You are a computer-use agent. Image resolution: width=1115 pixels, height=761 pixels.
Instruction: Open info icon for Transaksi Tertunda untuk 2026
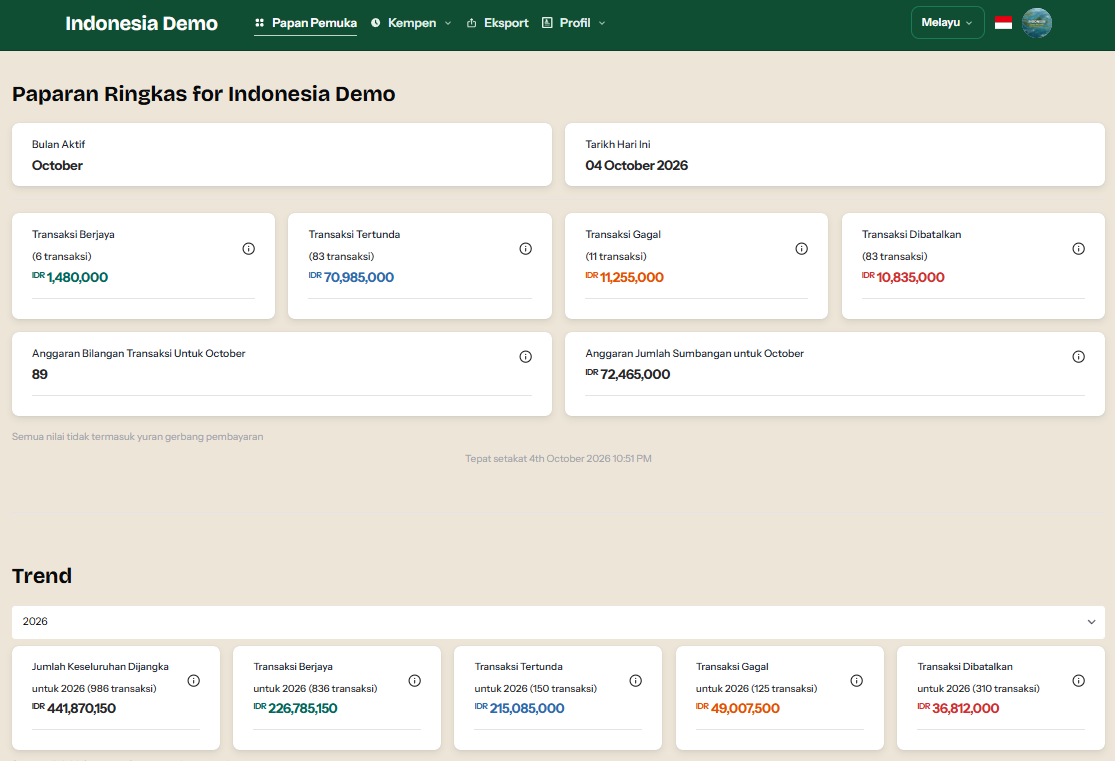636,681
